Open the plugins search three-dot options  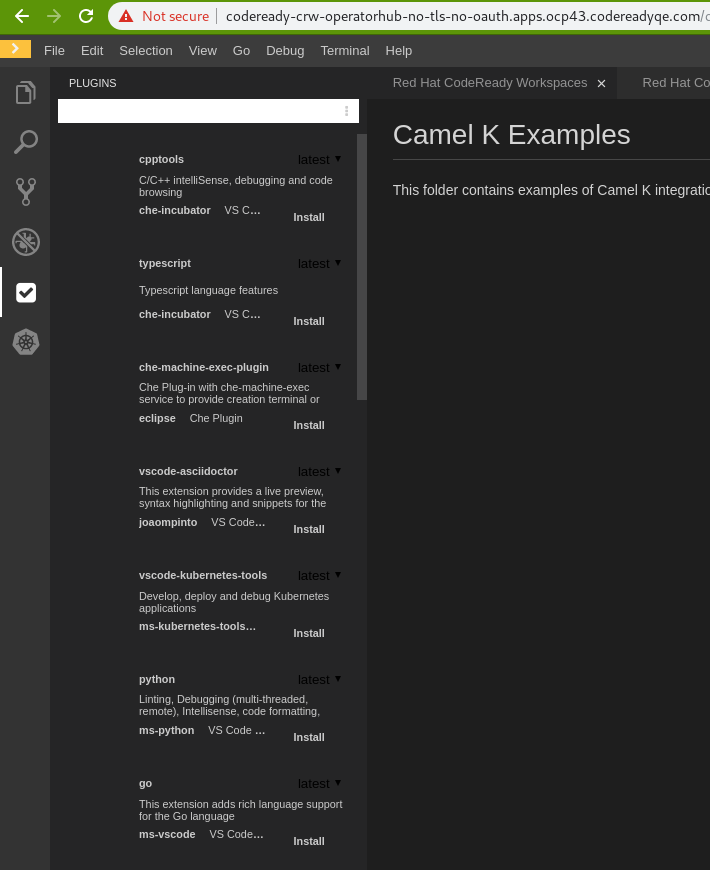tap(347, 111)
